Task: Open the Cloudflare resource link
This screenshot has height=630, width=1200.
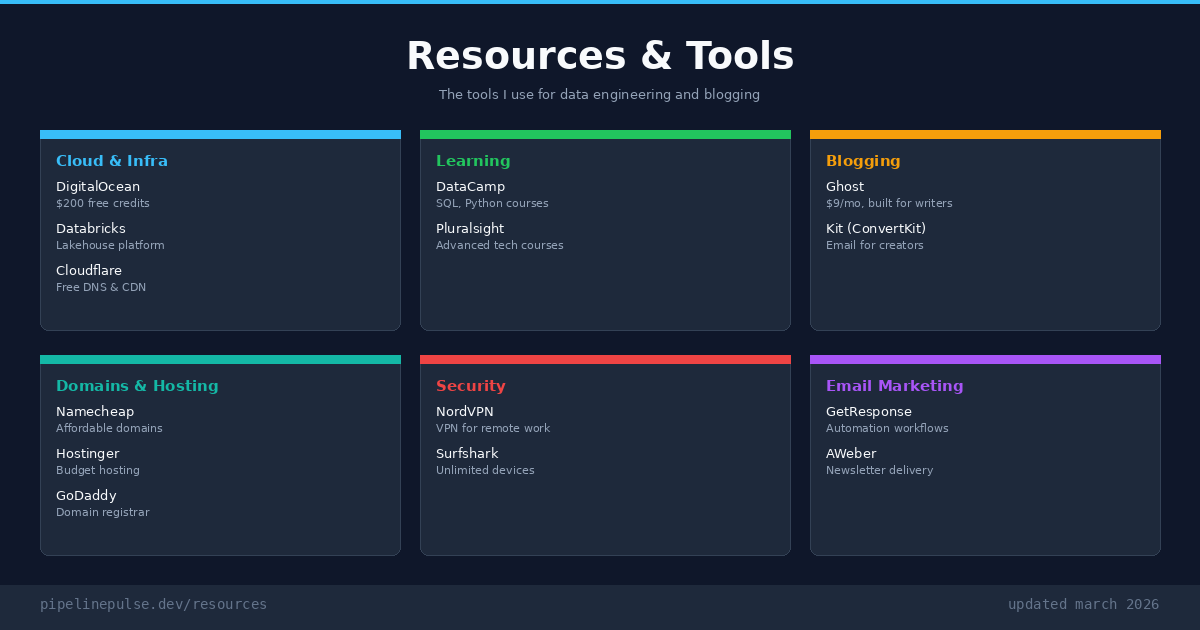Action: 89,271
